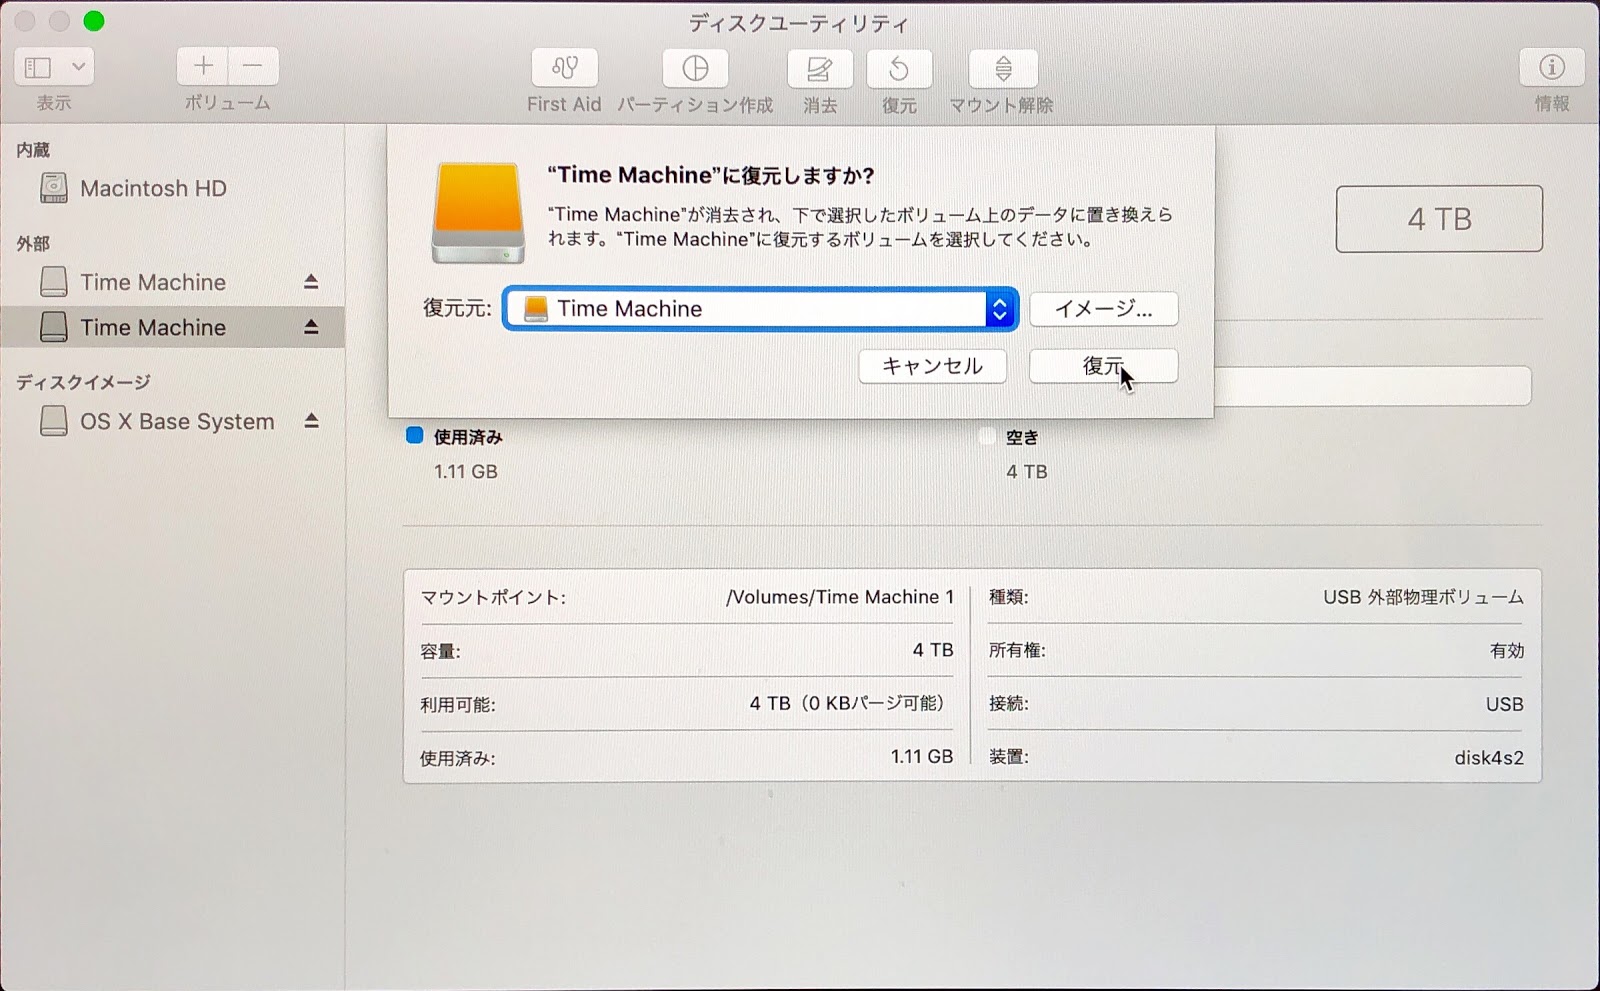Image resolution: width=1600 pixels, height=991 pixels.
Task: Eject the OS X Base System image
Action: click(x=311, y=421)
